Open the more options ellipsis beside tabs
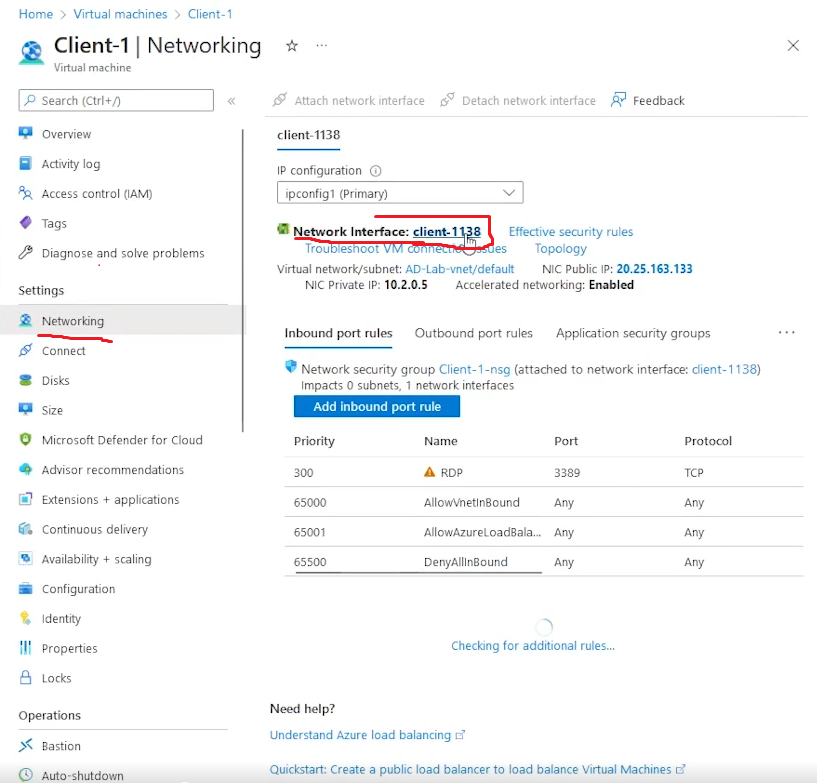Screen dimensions: 817x783 coord(786,332)
